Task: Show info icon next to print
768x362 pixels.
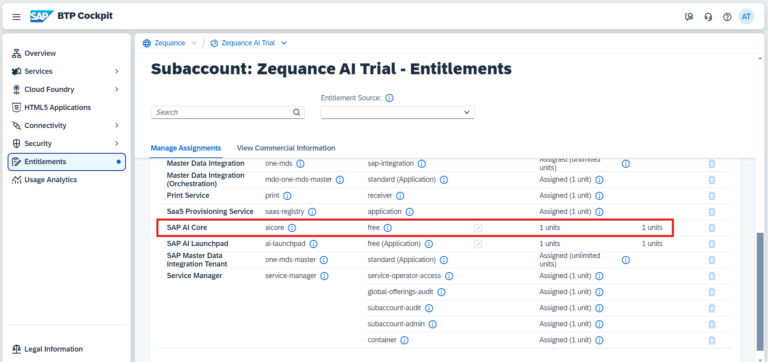Action: pos(287,195)
